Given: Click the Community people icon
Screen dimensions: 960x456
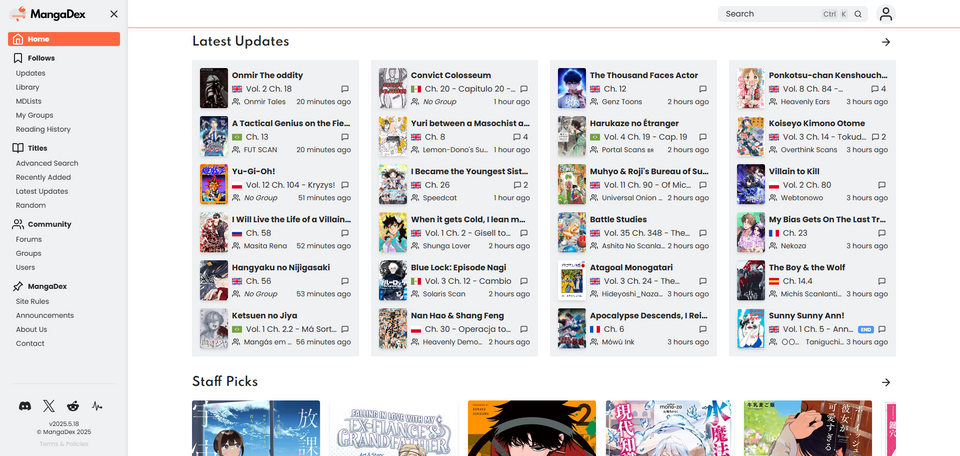Looking at the screenshot, I should [x=18, y=224].
